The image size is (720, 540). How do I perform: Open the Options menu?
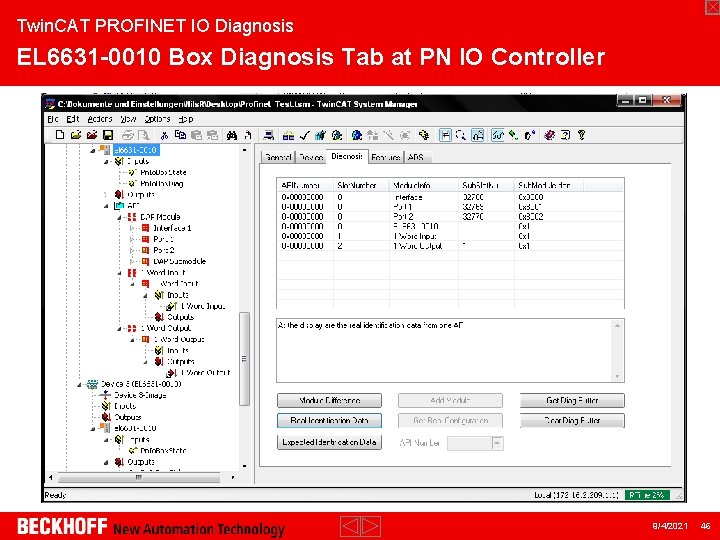pyautogui.click(x=157, y=119)
